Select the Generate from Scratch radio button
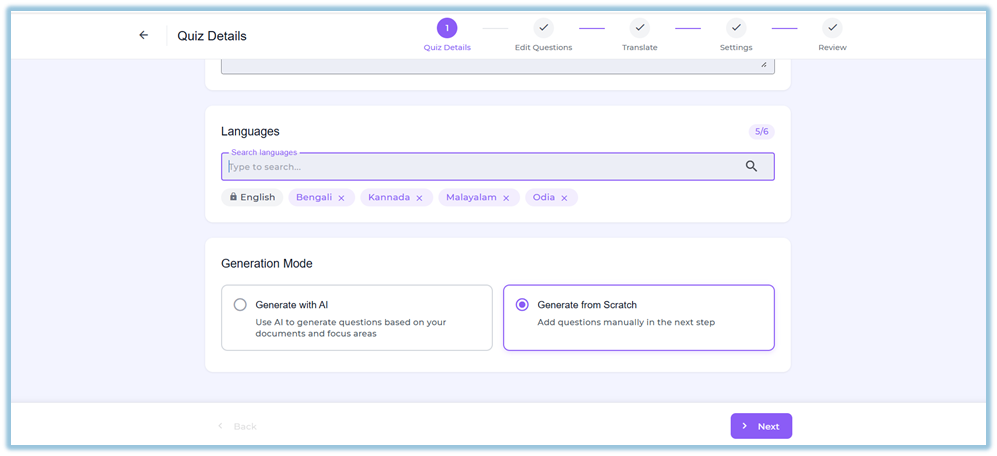The image size is (997, 456). click(x=522, y=305)
